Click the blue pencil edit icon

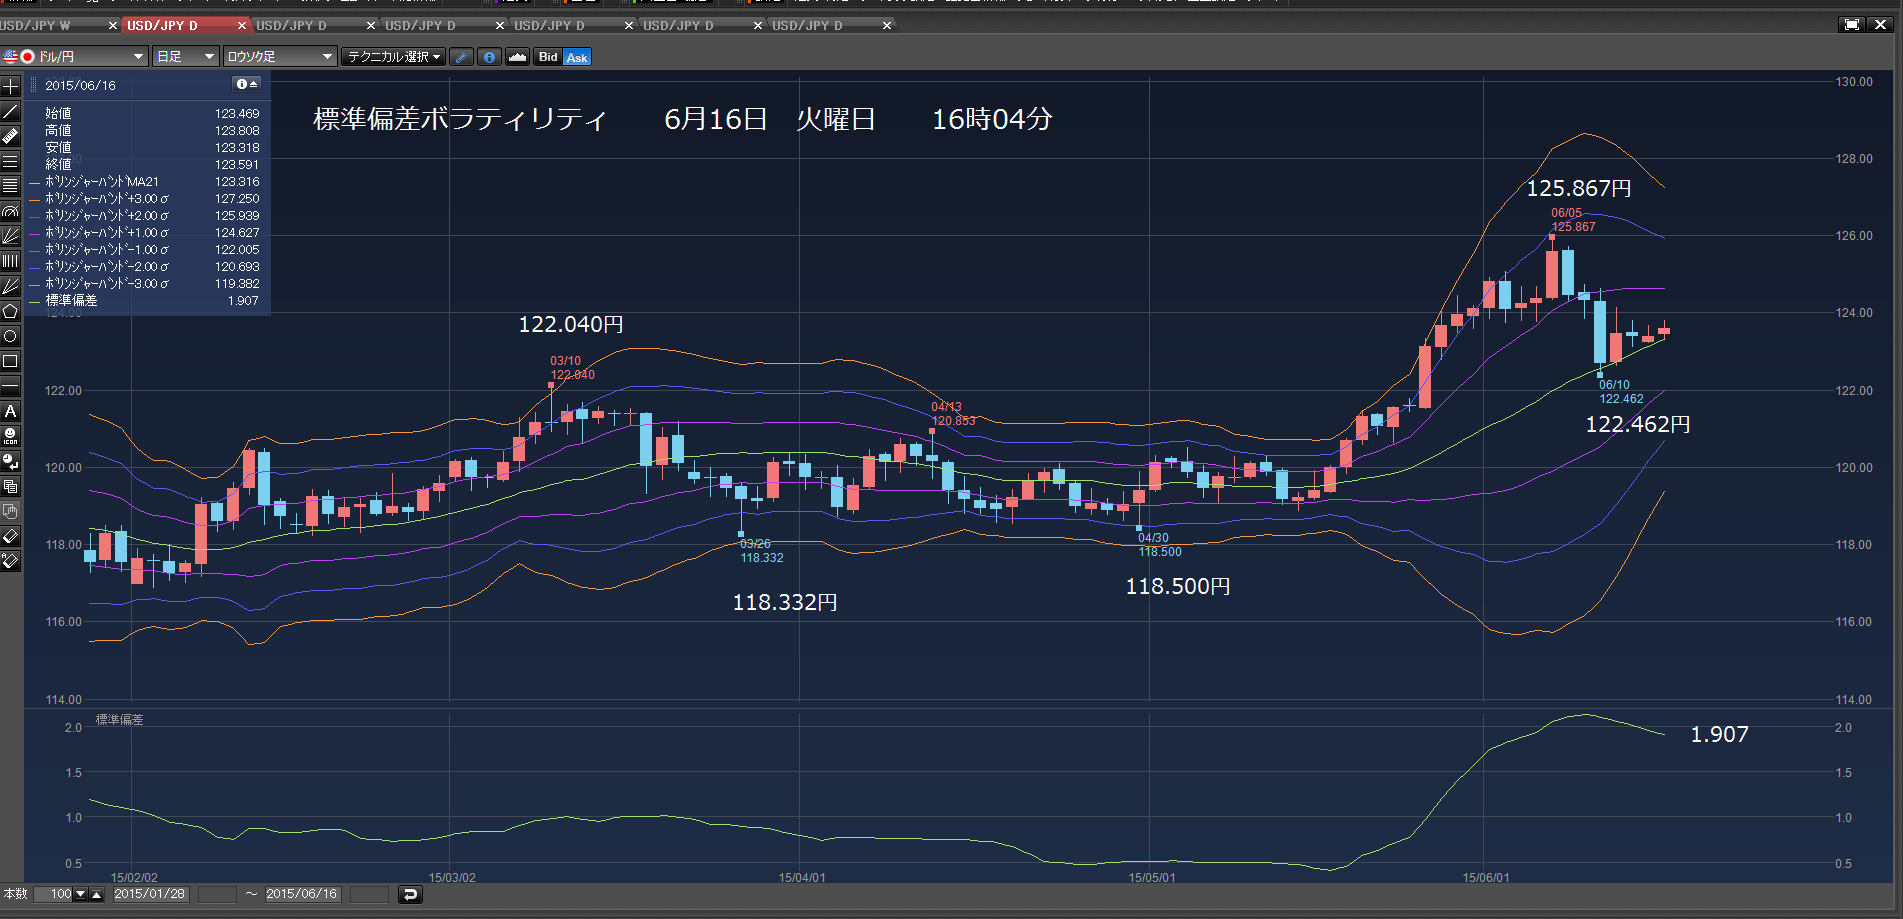[x=461, y=57]
